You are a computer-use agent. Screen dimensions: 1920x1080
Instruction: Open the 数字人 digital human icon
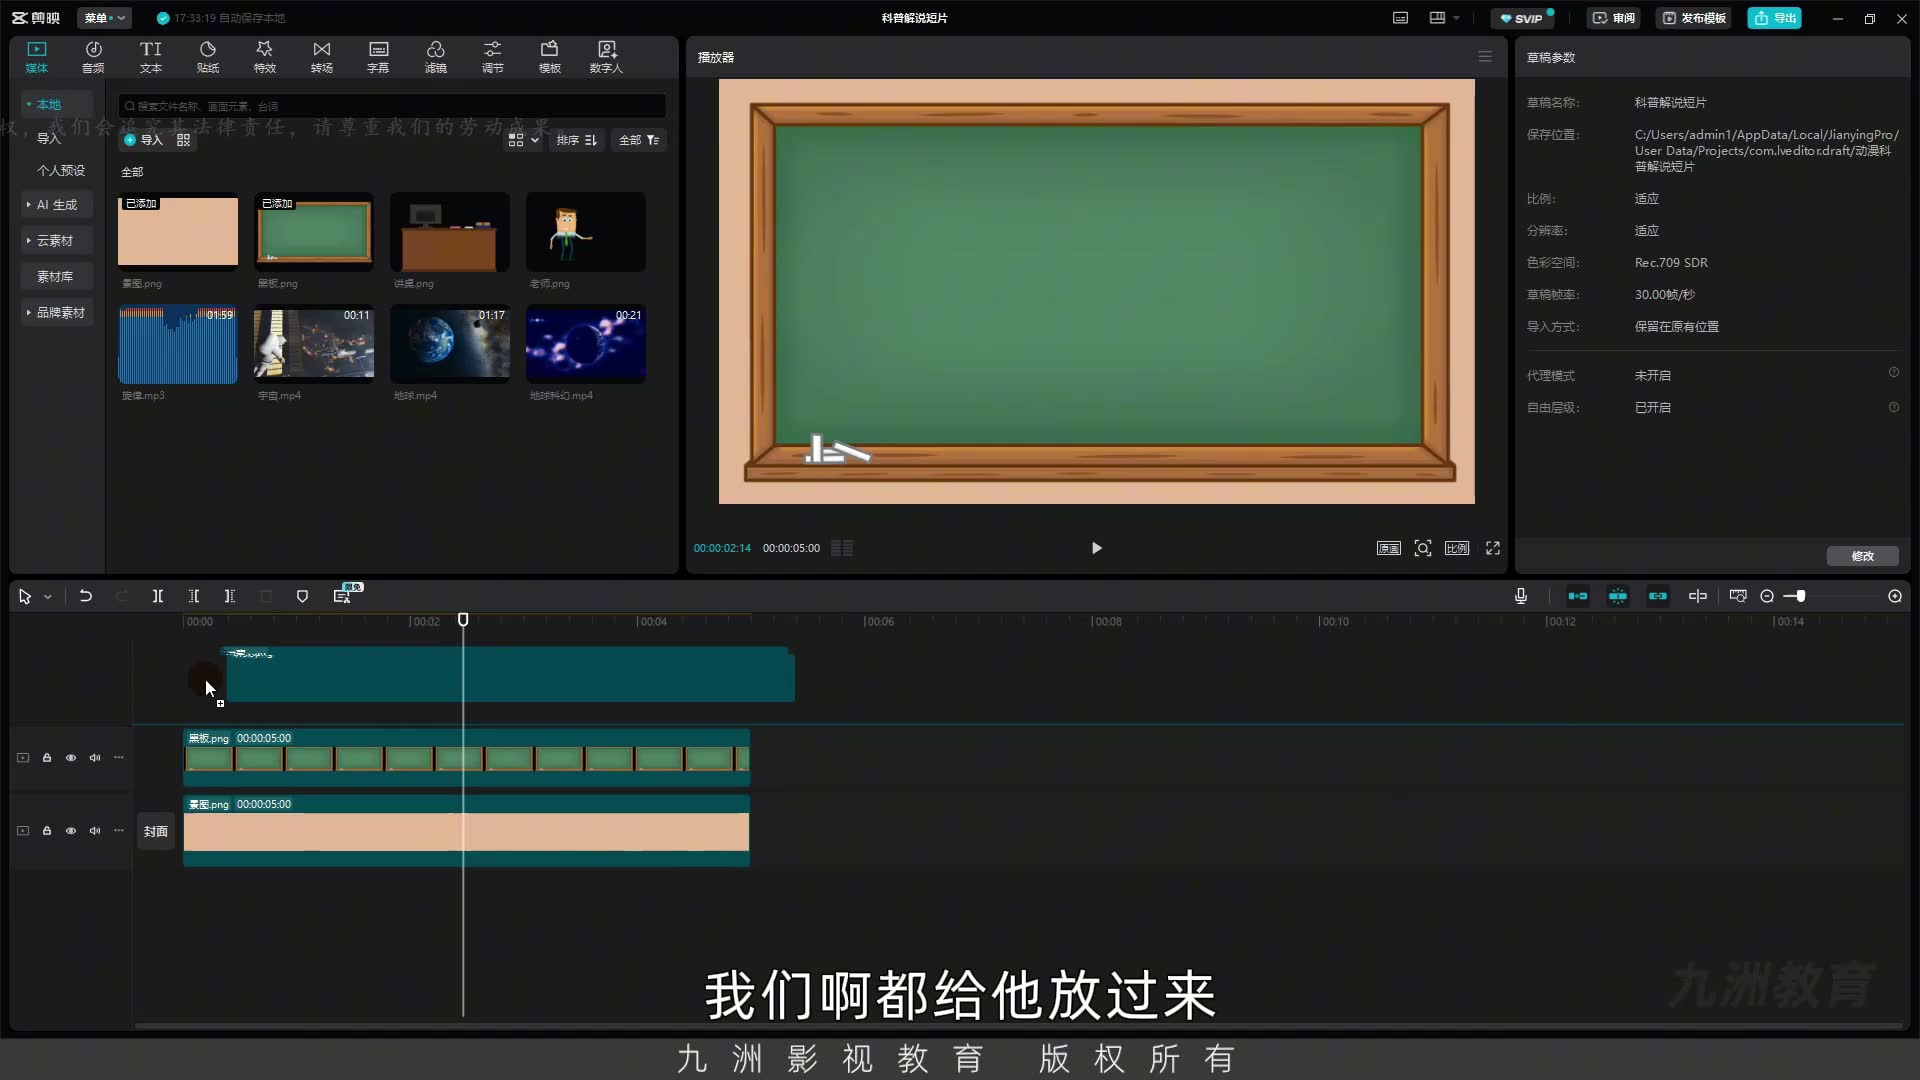[606, 57]
